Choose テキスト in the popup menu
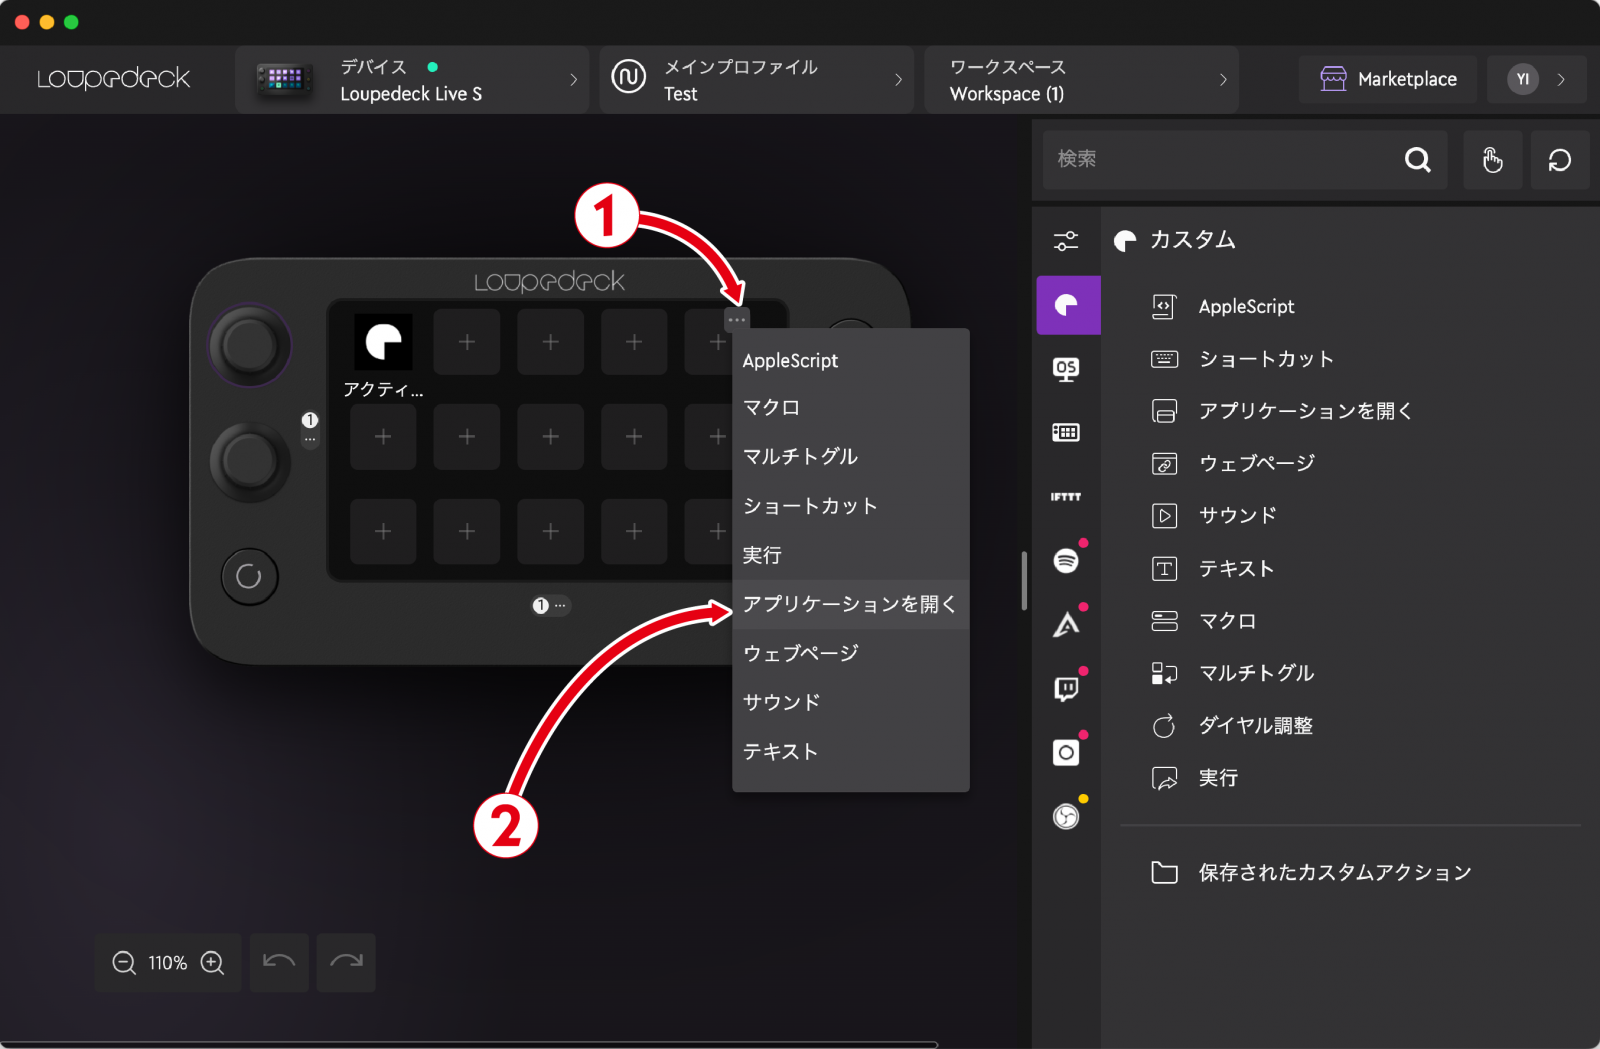The height and width of the screenshot is (1049, 1600). (x=851, y=750)
